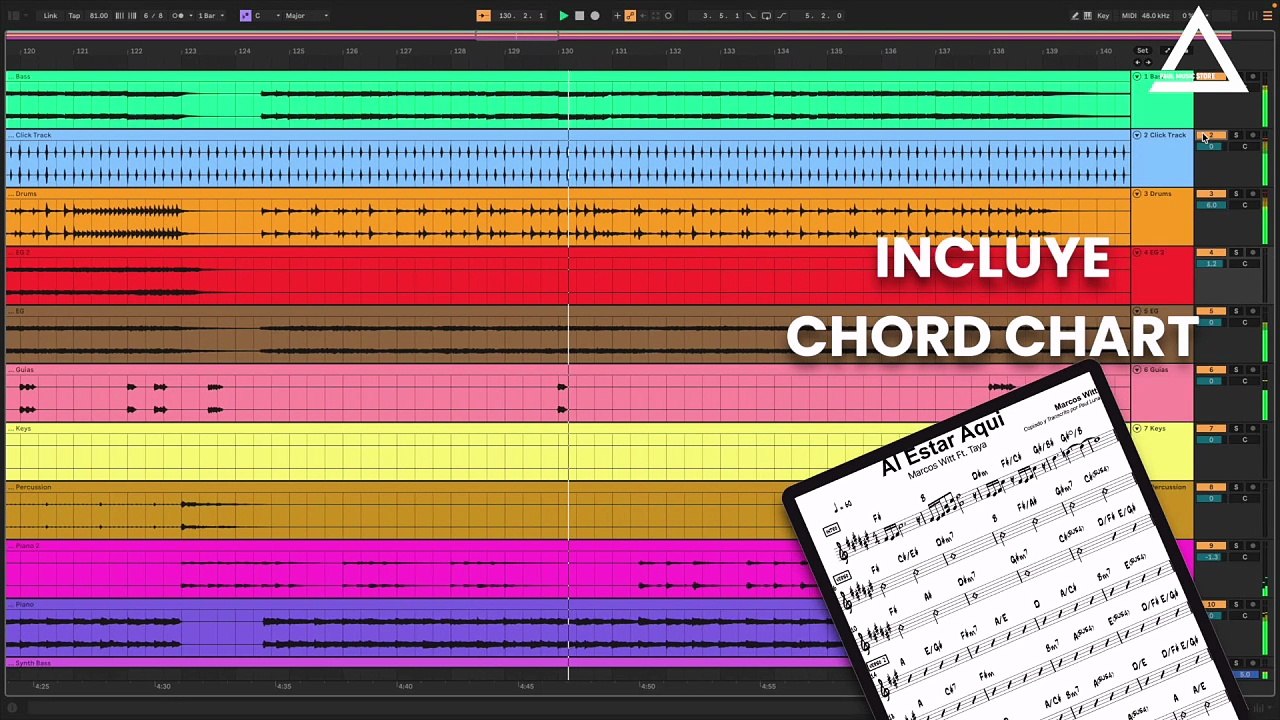Click bar 124 on the beat ruler
This screenshot has height=720, width=1280.
244,51
